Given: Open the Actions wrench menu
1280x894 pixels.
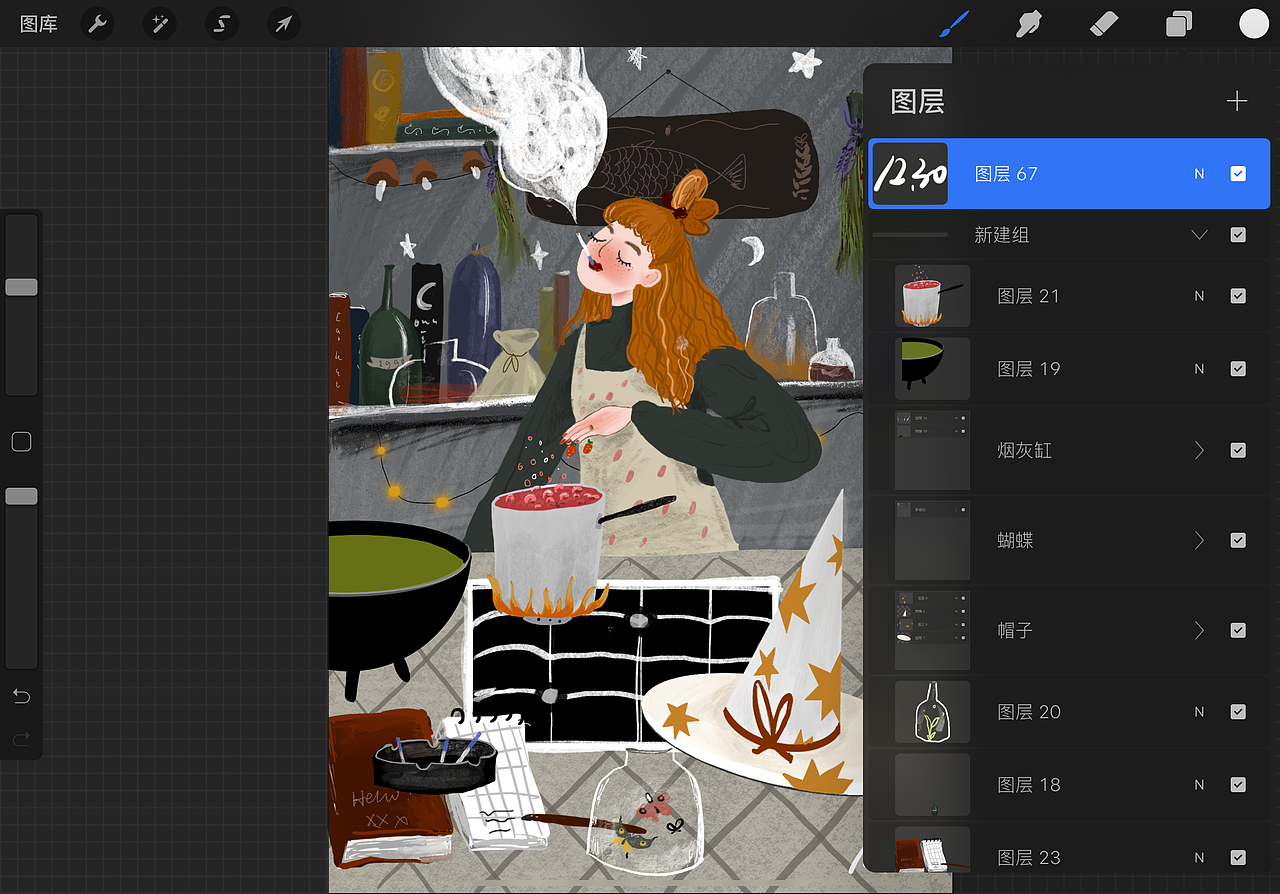Looking at the screenshot, I should [97, 23].
